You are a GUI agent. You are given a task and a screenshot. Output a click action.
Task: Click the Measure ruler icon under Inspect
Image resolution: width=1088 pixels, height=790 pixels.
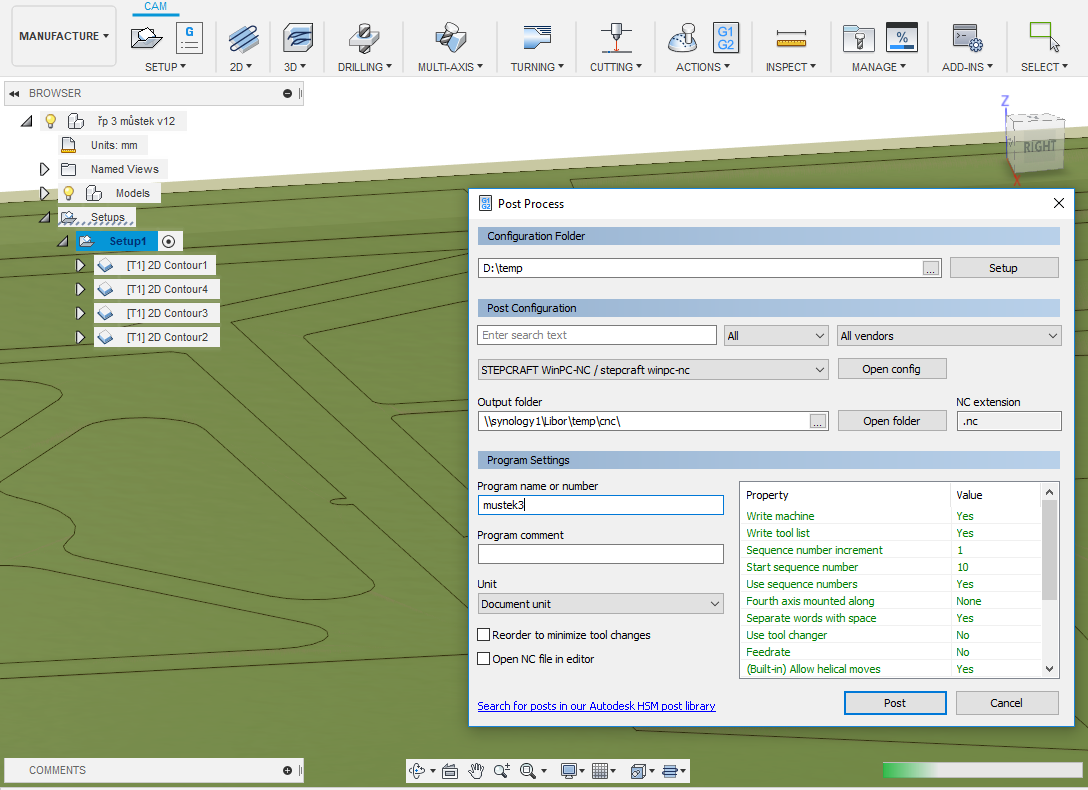click(x=791, y=38)
